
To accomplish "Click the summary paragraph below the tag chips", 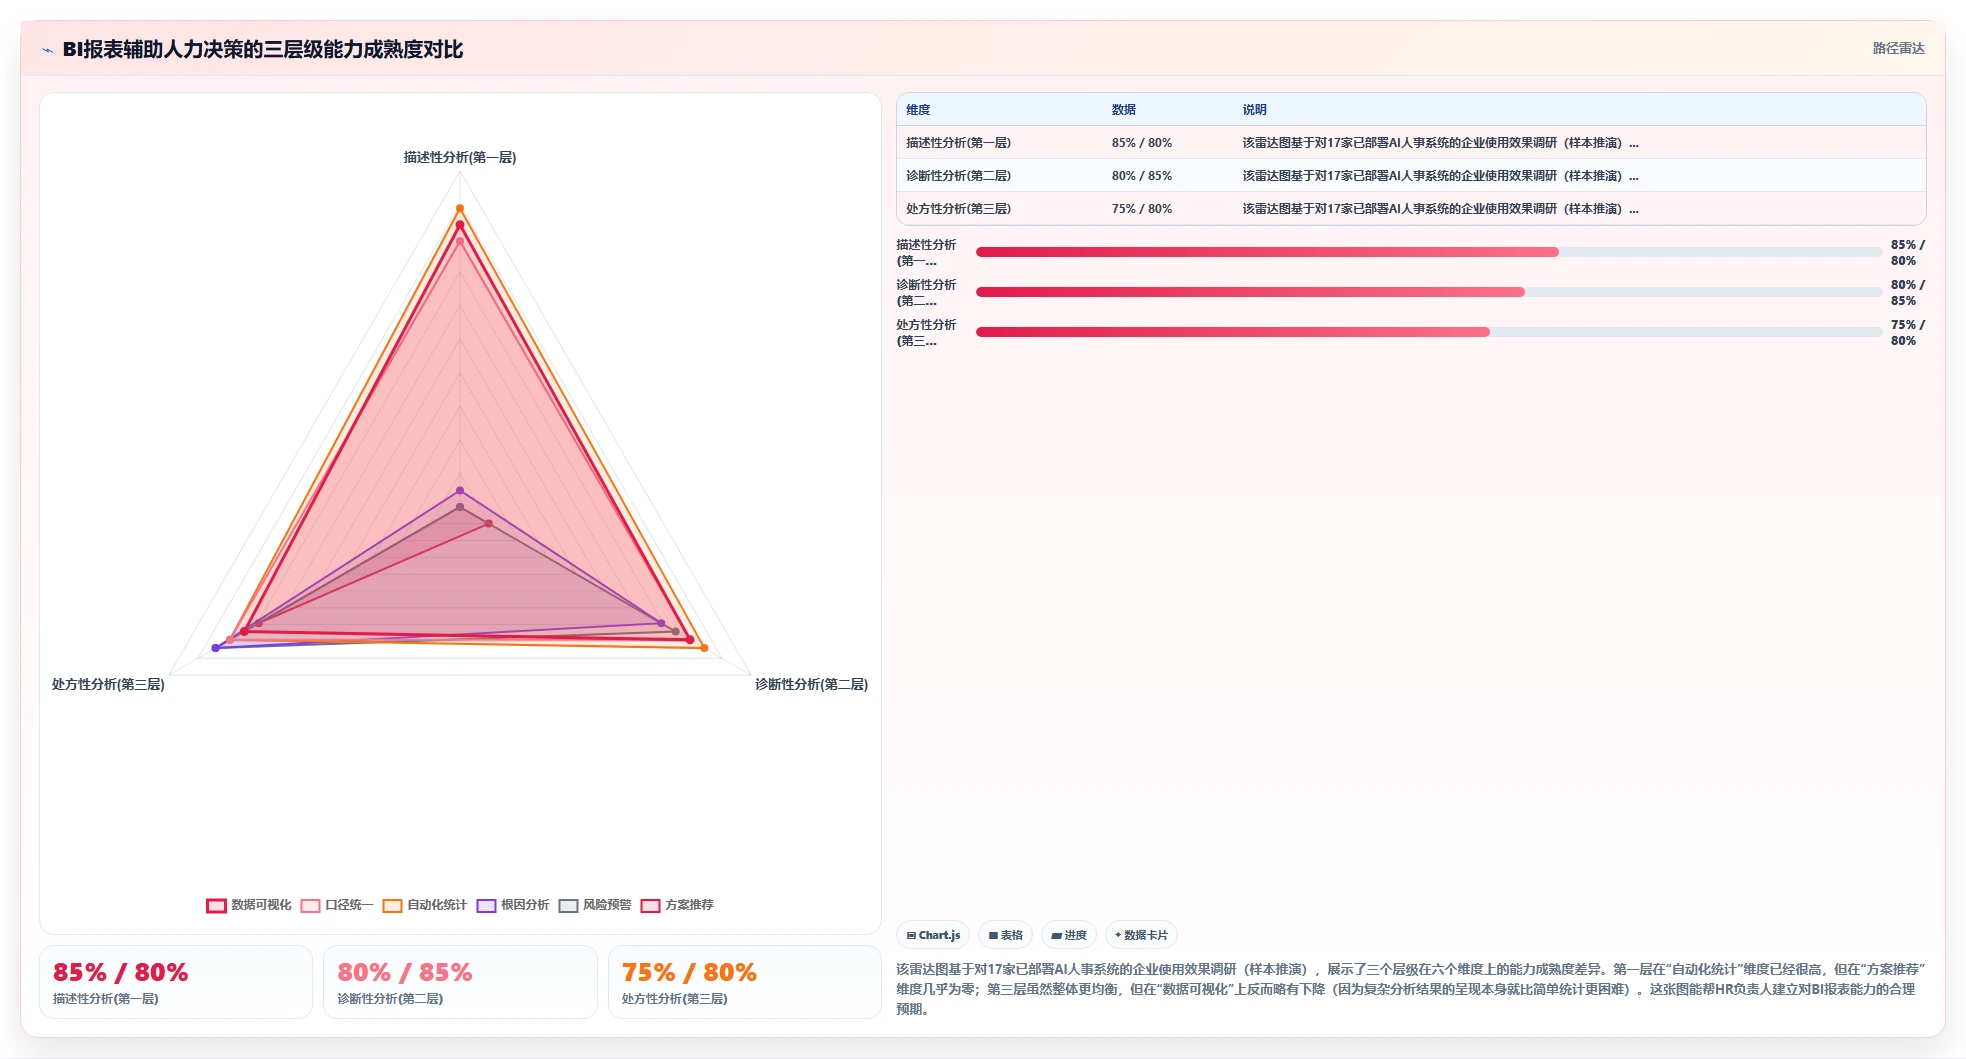I will click(1410, 989).
